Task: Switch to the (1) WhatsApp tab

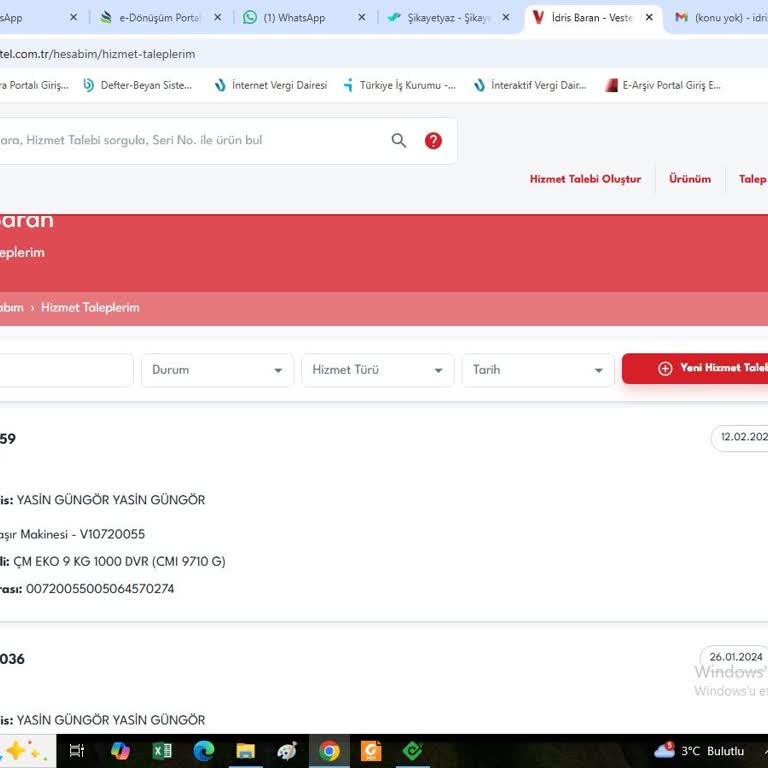Action: (x=303, y=18)
